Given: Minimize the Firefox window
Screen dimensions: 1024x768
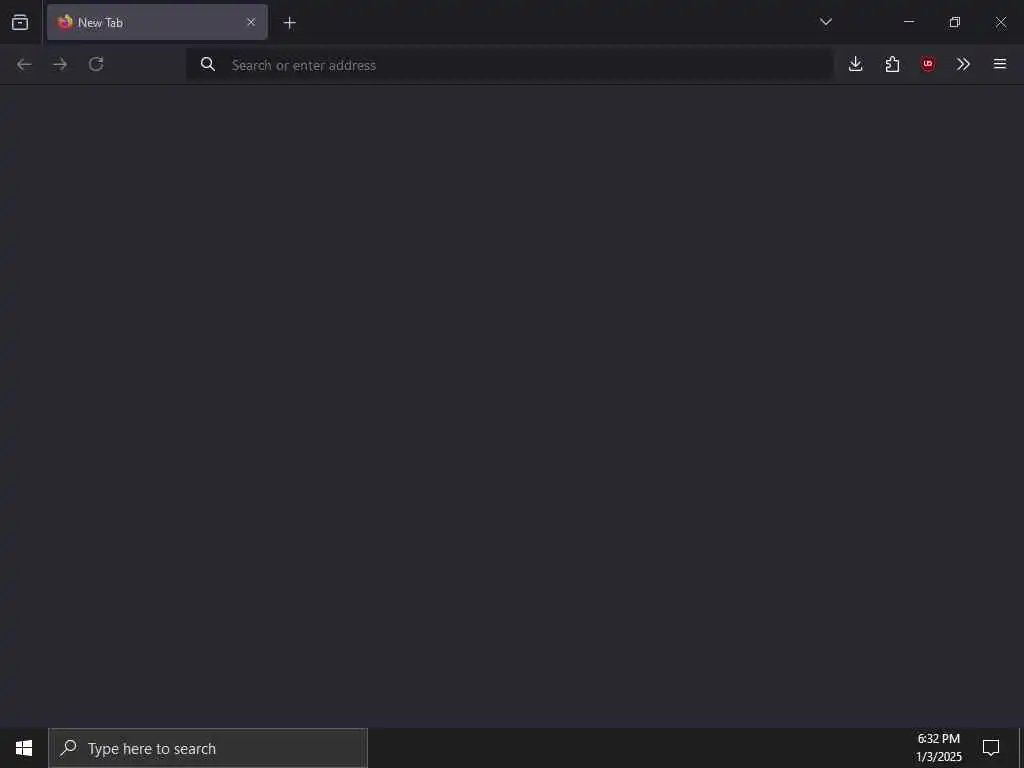Looking at the screenshot, I should tap(909, 22).
